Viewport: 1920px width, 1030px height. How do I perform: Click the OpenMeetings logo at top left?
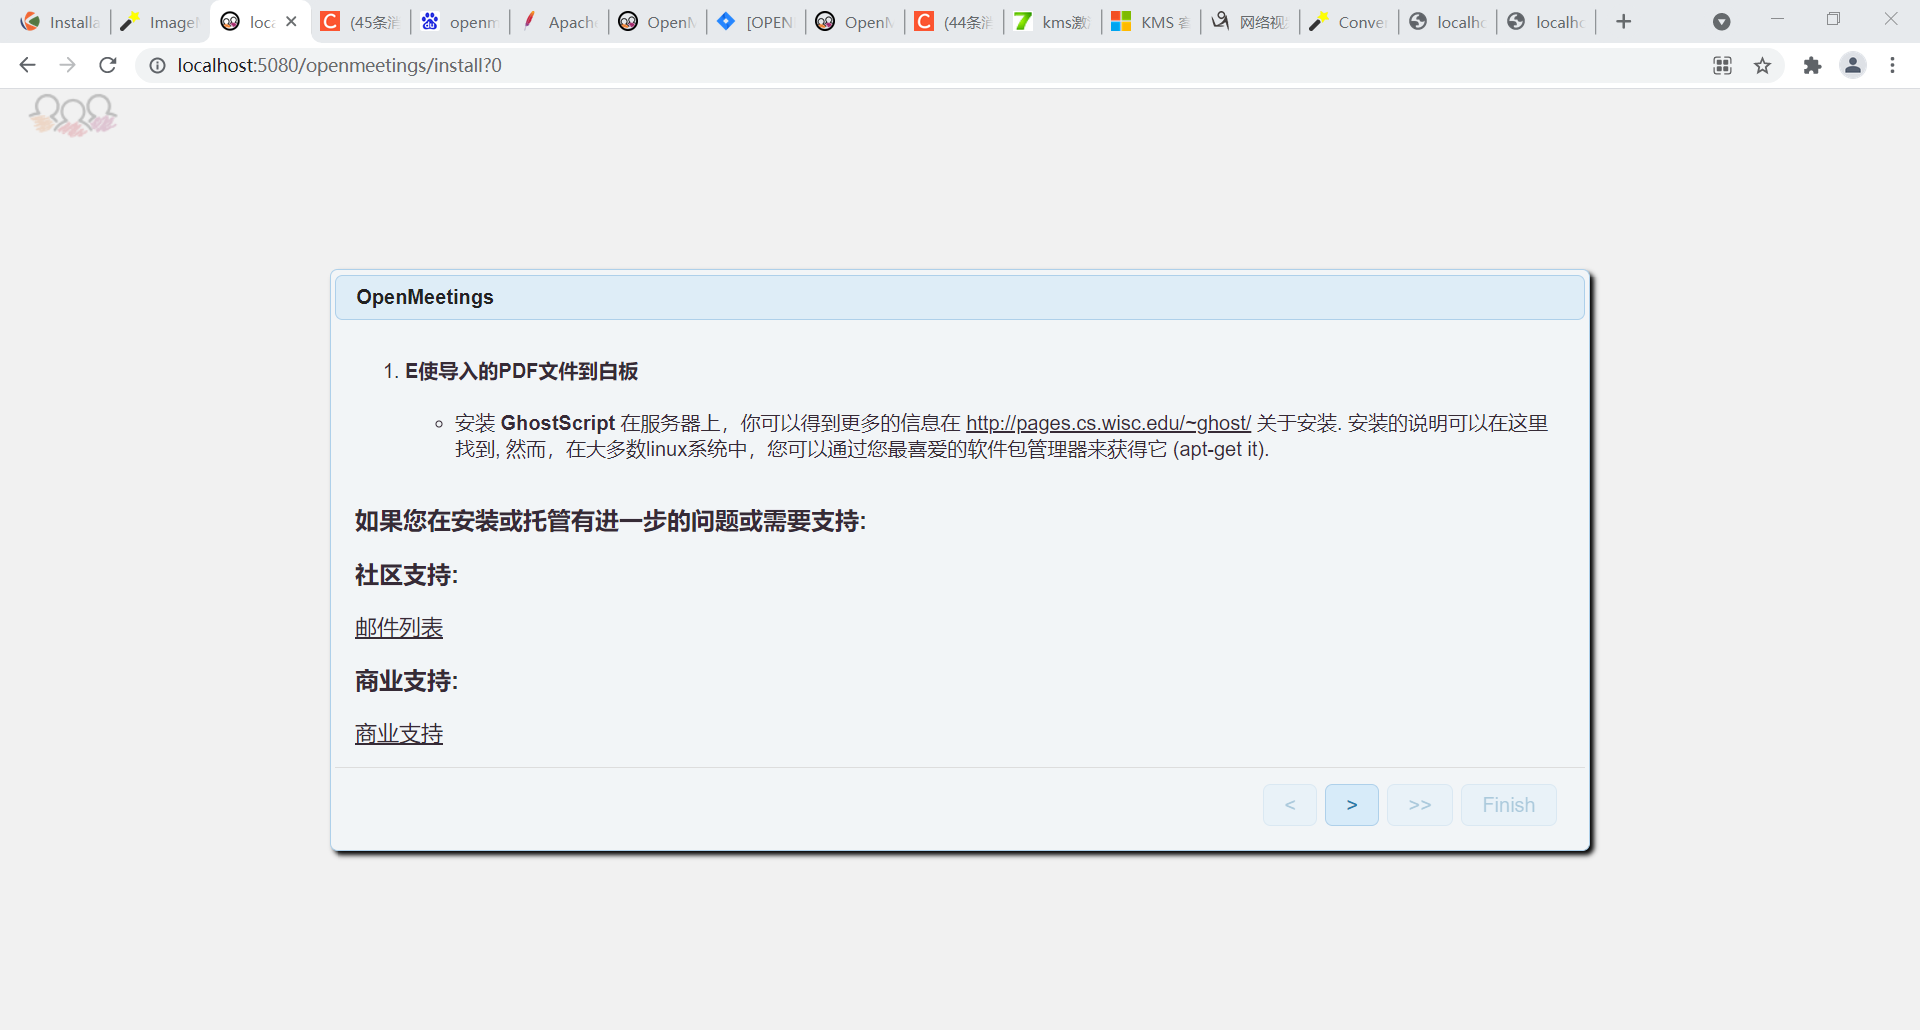[x=73, y=115]
